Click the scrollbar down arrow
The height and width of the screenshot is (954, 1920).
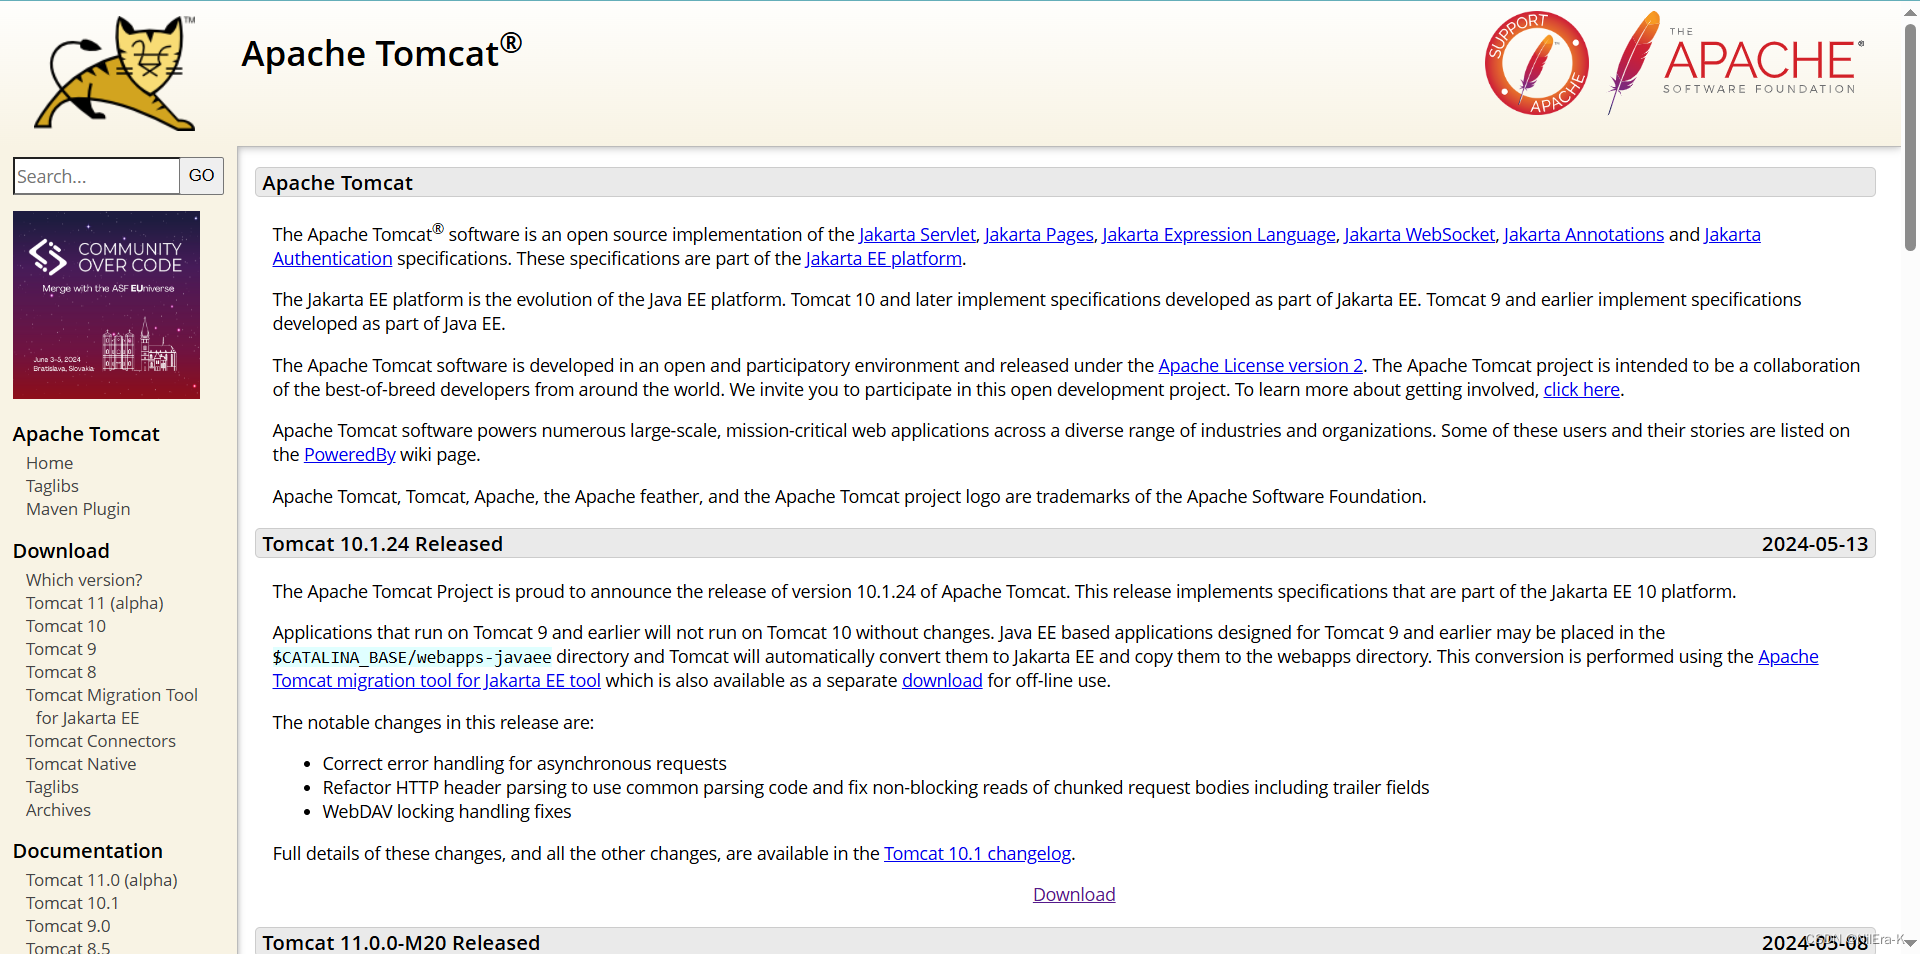[x=1910, y=943]
